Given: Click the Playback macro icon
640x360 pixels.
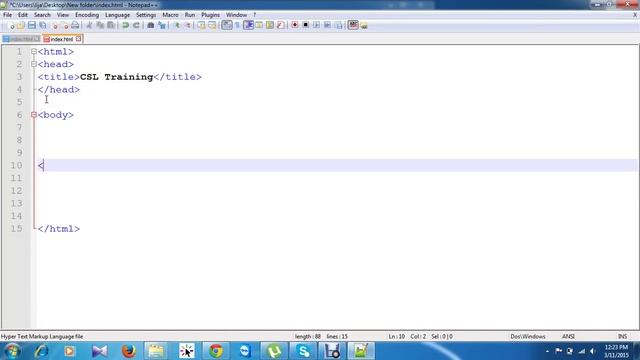Looking at the screenshot, I should [316, 25].
